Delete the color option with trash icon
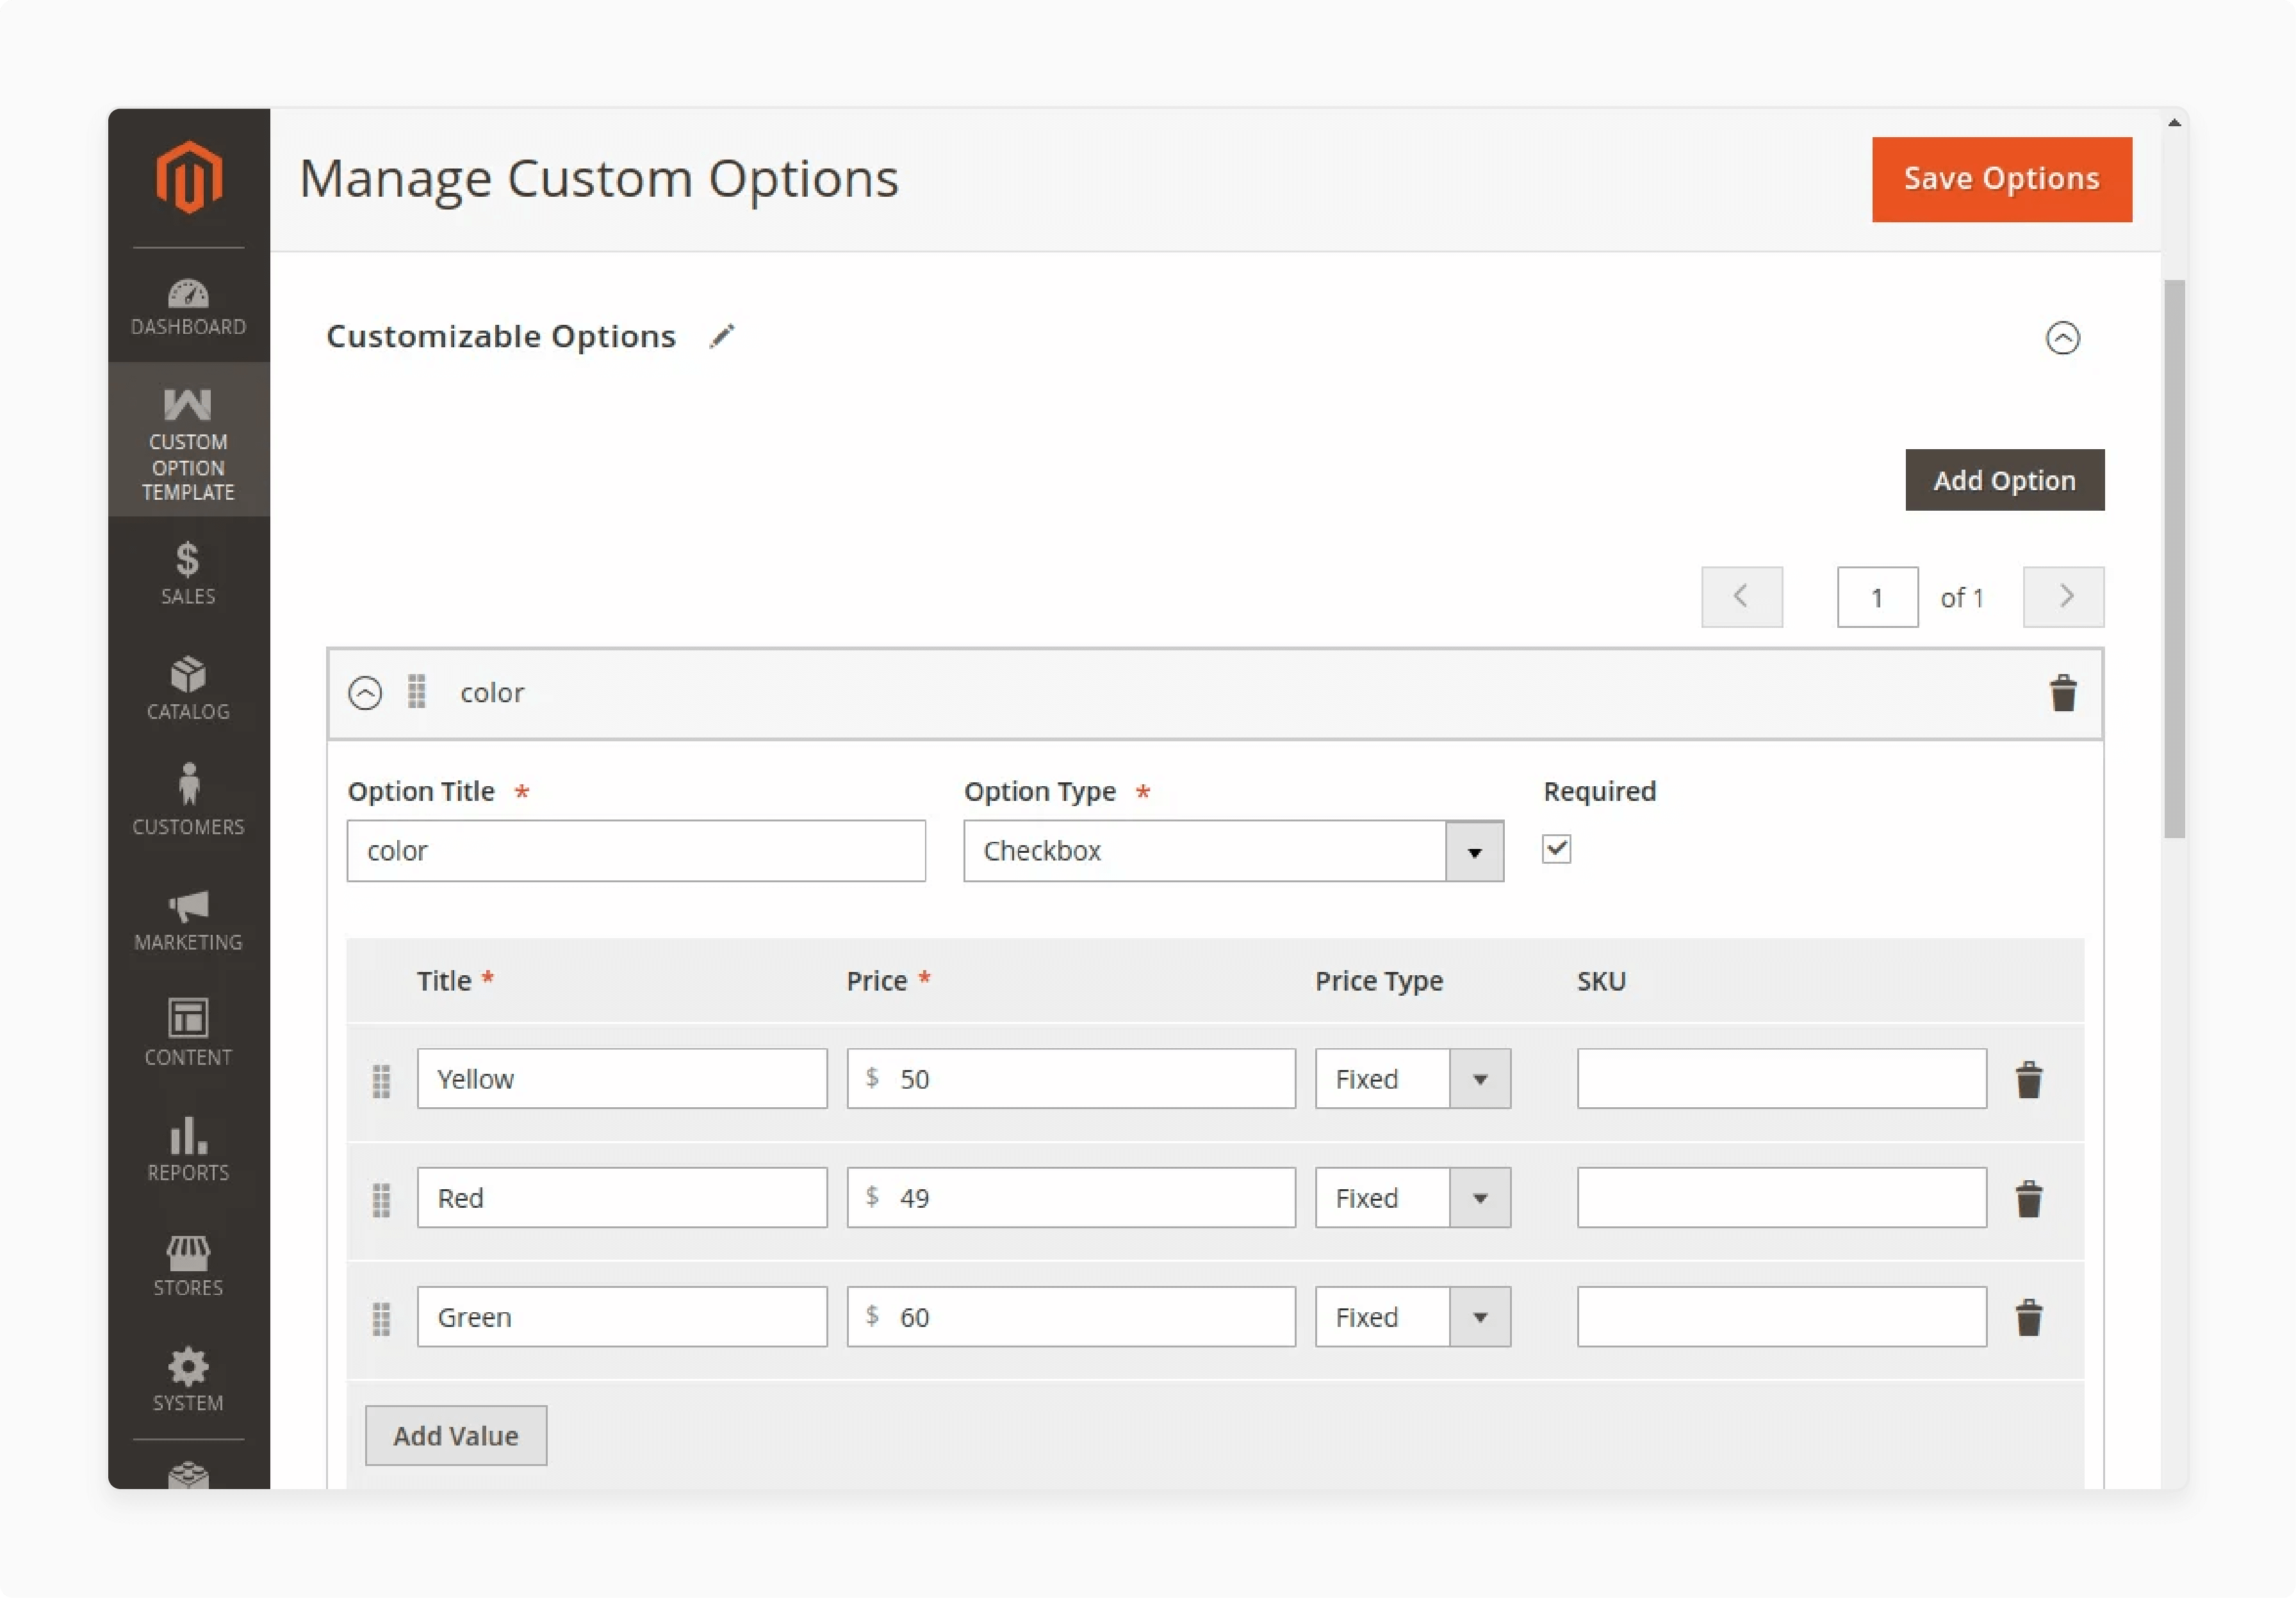2296x1598 pixels. click(x=2063, y=693)
